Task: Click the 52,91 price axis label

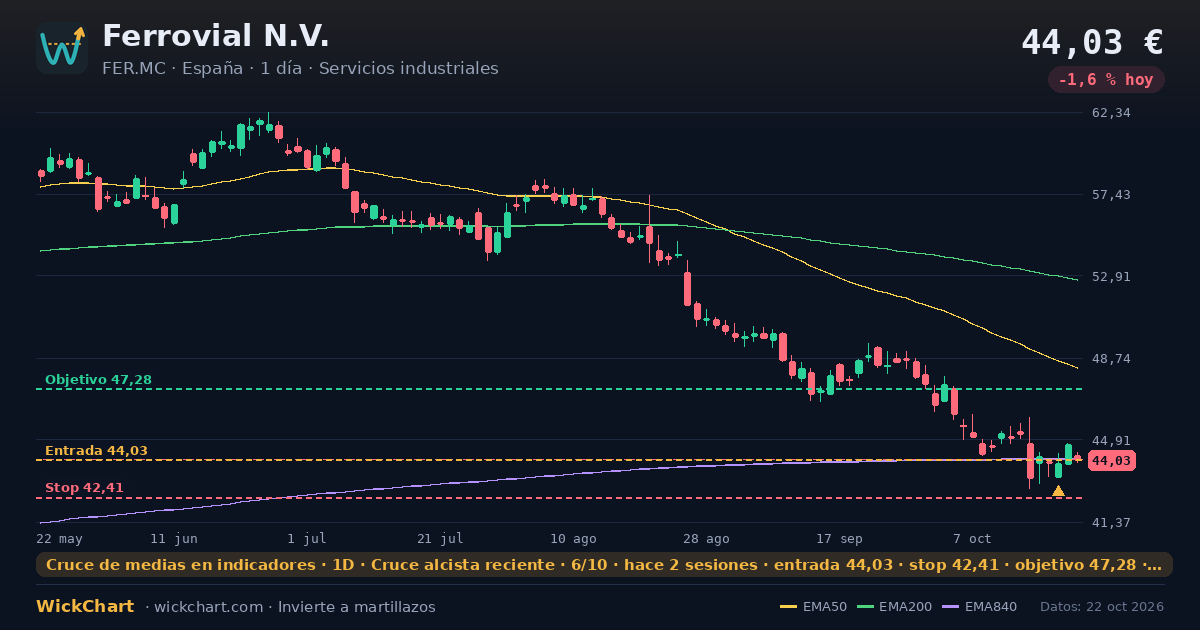Action: (1111, 277)
